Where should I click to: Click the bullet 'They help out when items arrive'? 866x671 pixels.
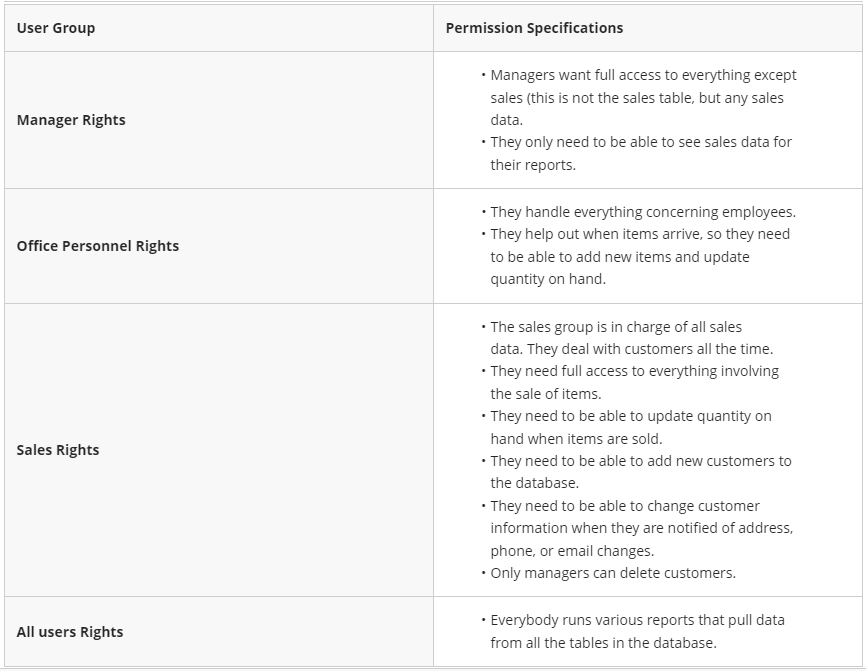coord(640,234)
